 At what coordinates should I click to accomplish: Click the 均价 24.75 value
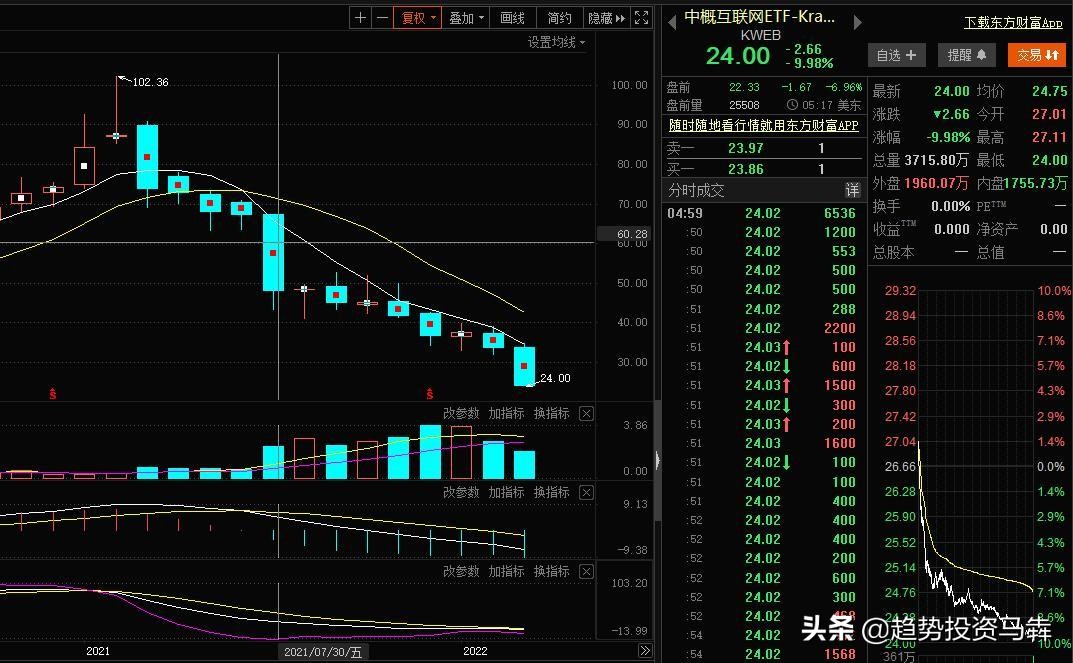pyautogui.click(x=1049, y=91)
